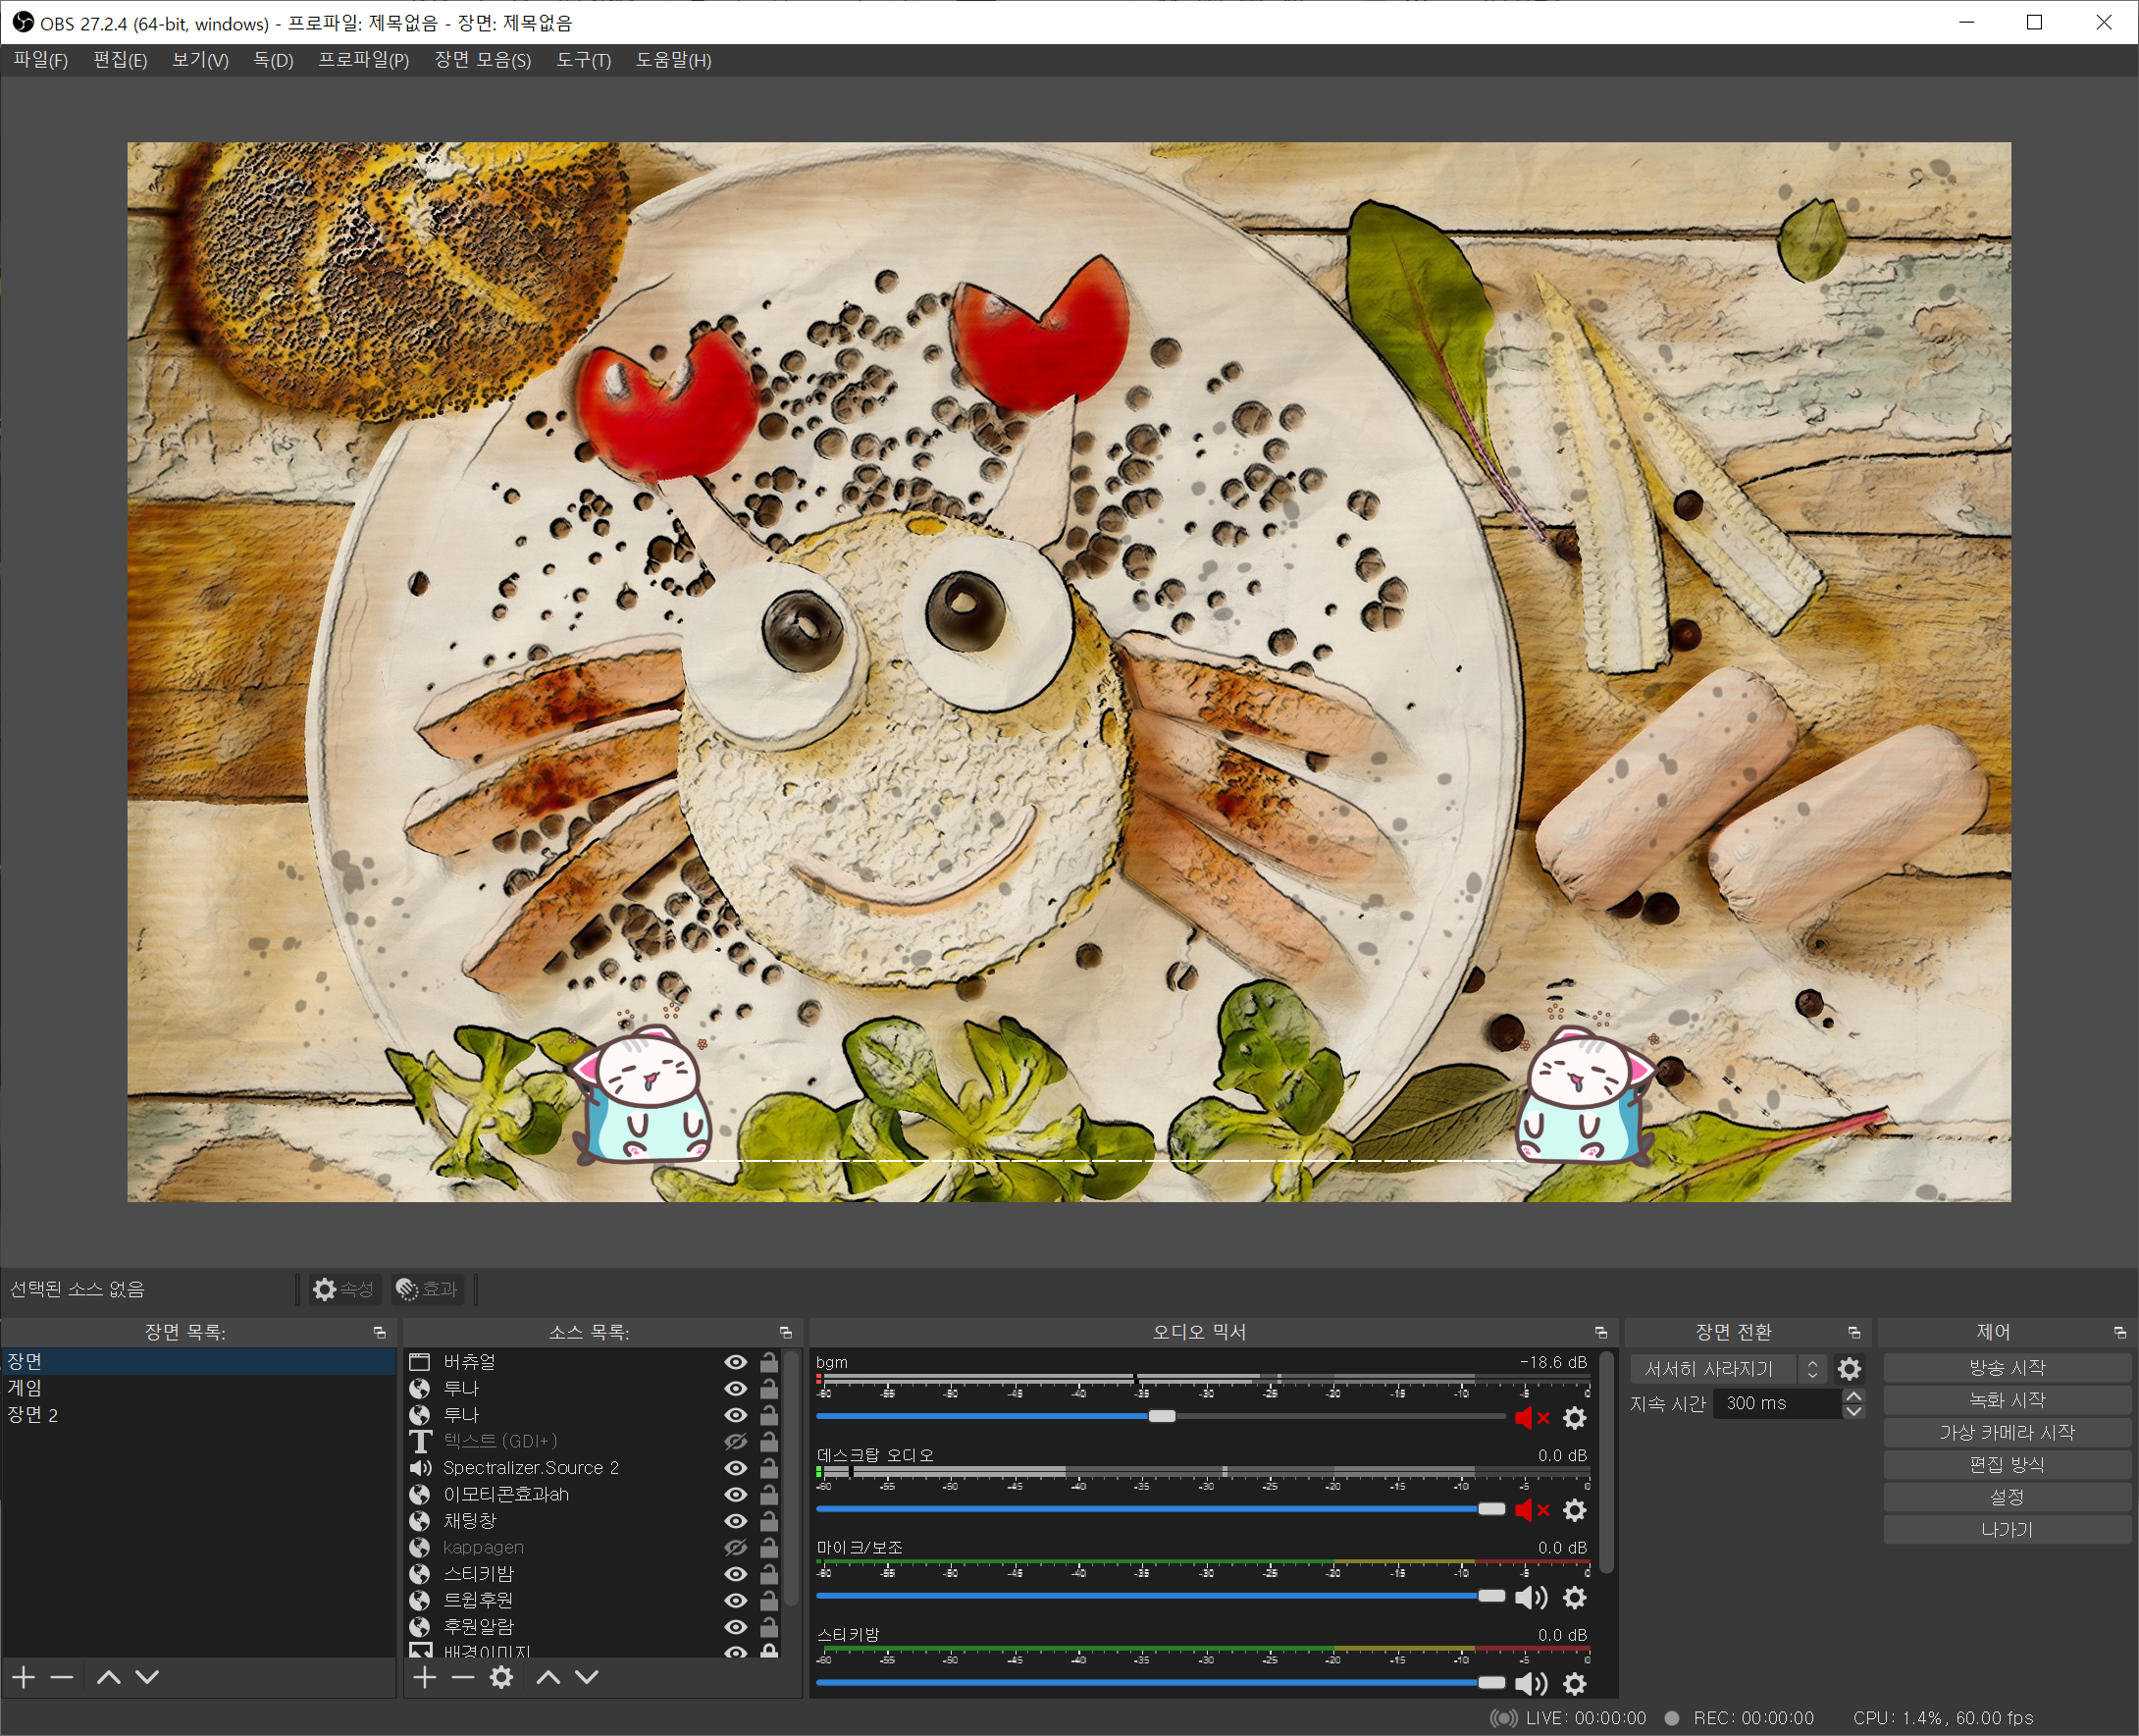This screenshot has height=1736, width=2139.
Task: Open the 서서히 사라지기 transition dropdown
Action: coord(1727,1369)
